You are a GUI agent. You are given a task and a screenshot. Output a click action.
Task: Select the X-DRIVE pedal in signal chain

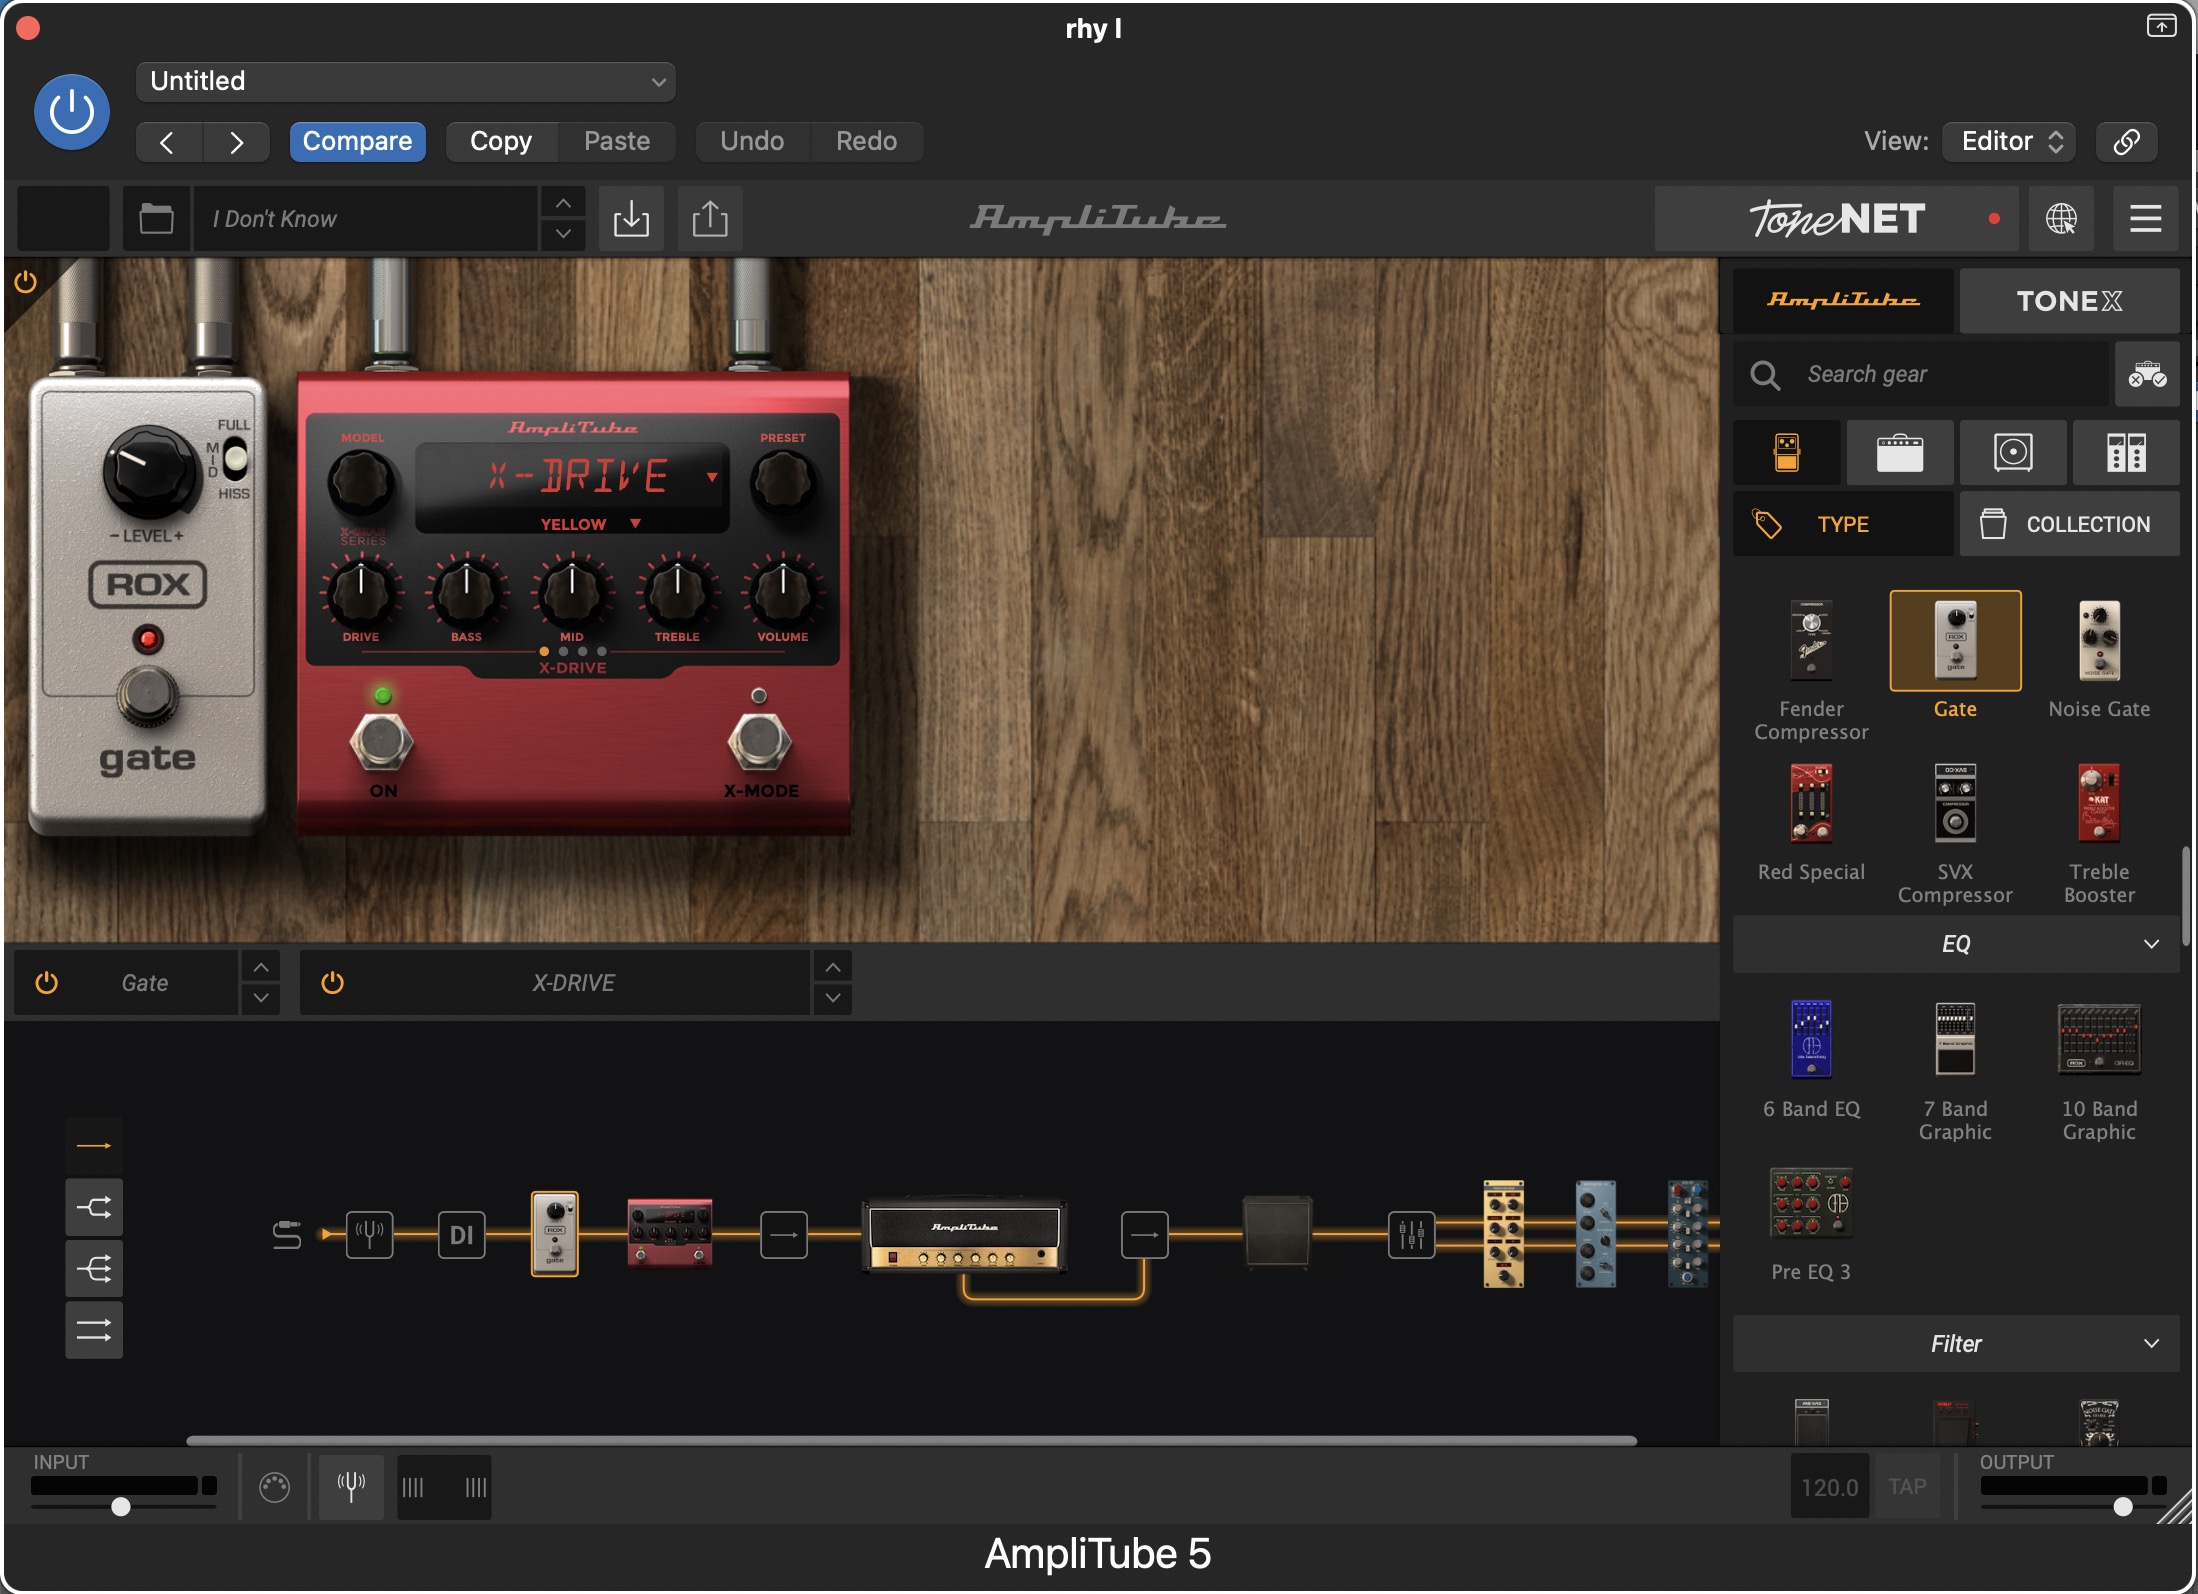[669, 1233]
